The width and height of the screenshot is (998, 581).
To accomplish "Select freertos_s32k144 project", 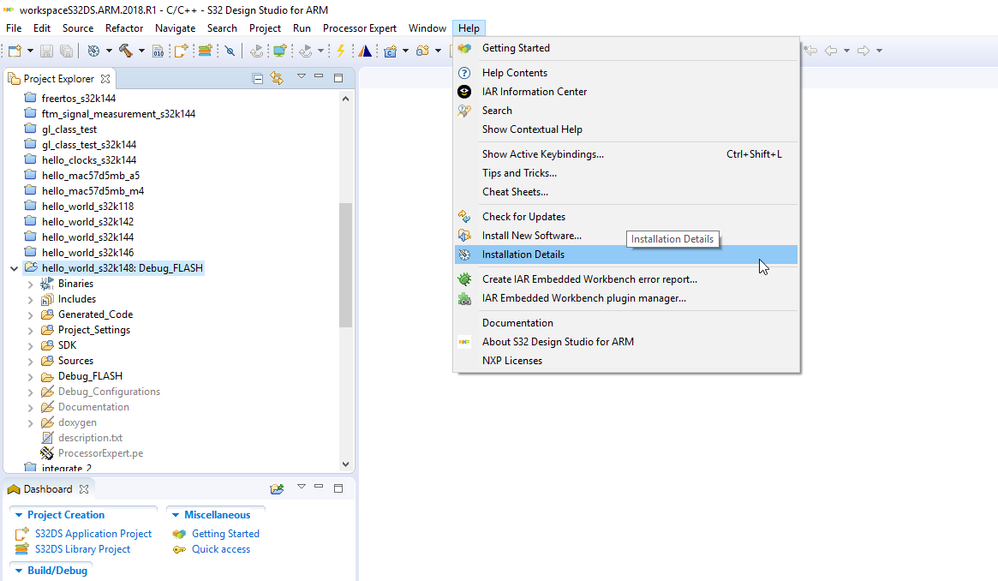I will point(78,99).
